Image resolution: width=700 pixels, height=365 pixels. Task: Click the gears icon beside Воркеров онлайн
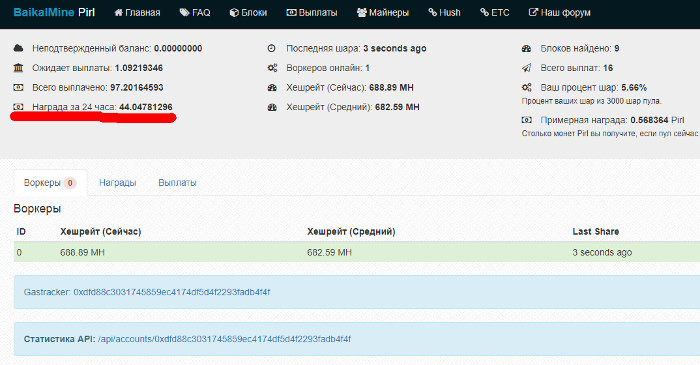point(272,68)
